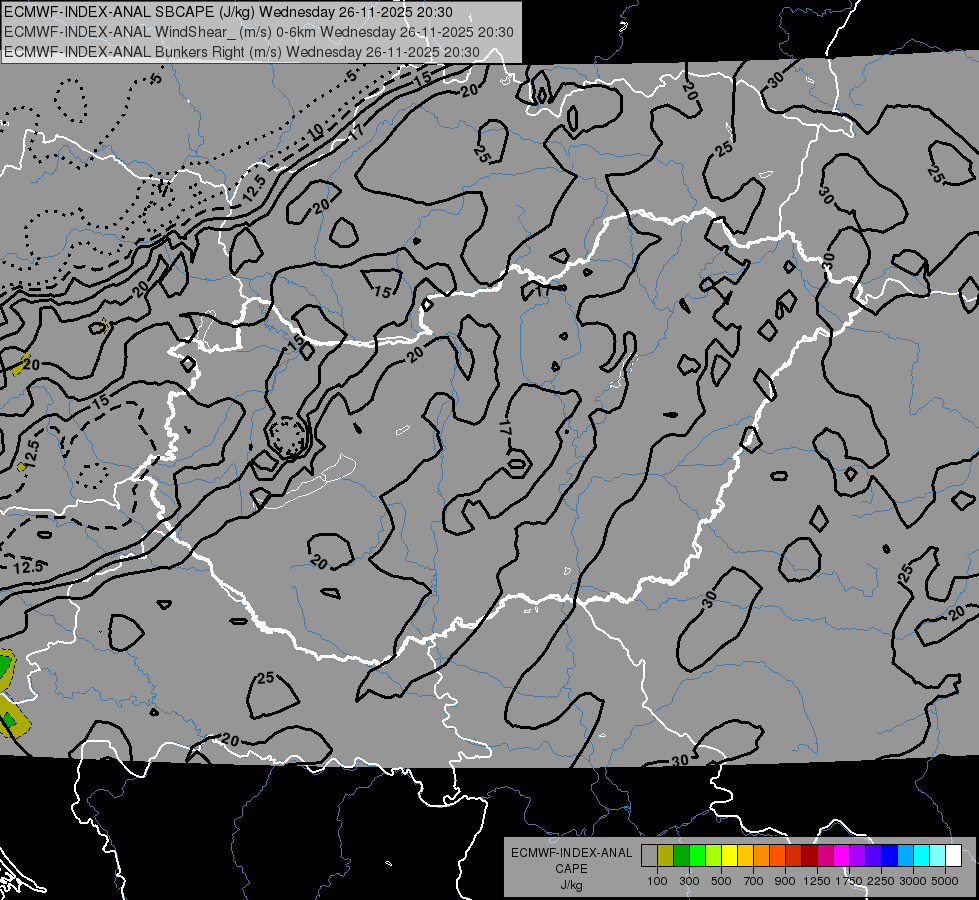The height and width of the screenshot is (900, 979).
Task: Select the cyan swatch right of 3000
Action: [922, 855]
